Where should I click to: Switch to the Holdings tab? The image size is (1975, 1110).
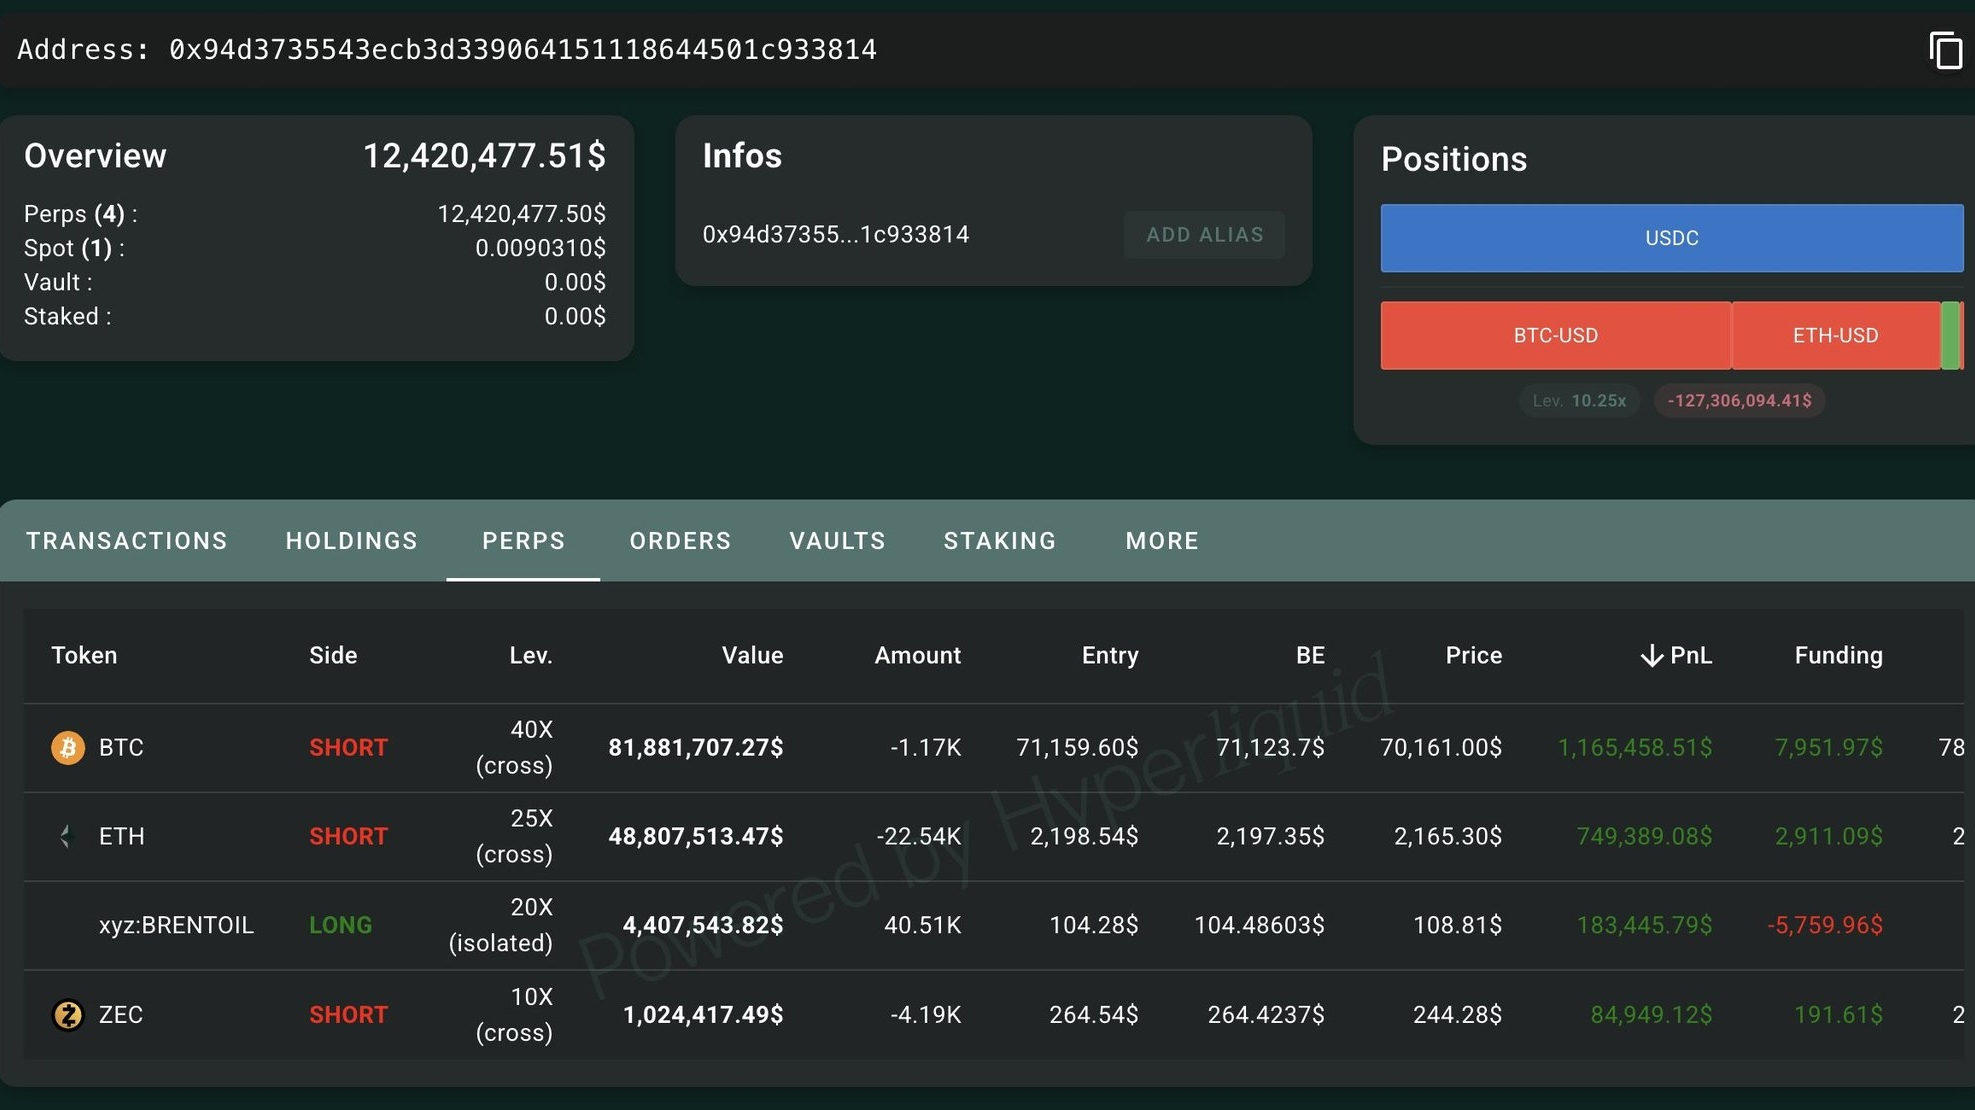(351, 541)
